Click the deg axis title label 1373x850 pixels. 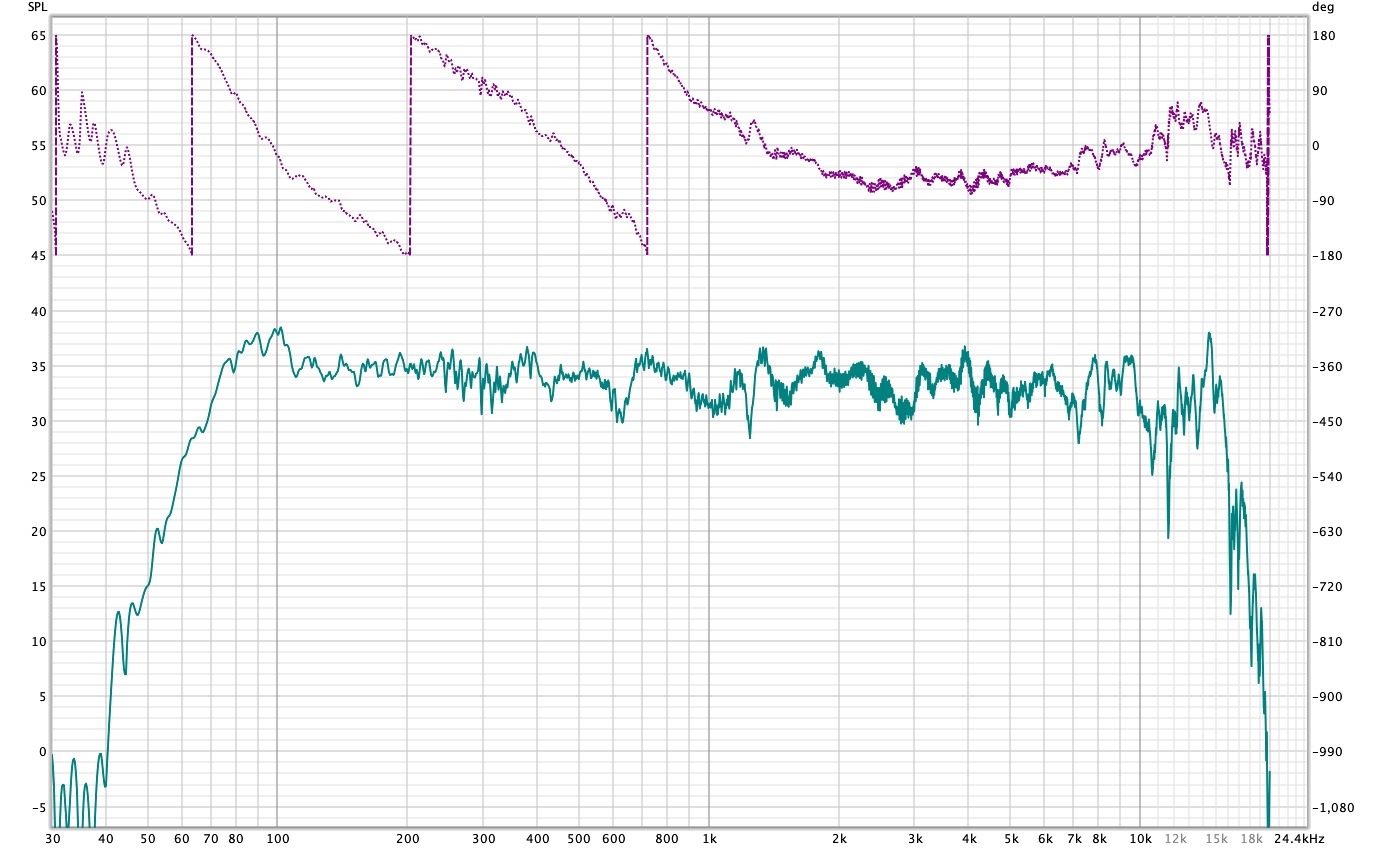click(1322, 7)
